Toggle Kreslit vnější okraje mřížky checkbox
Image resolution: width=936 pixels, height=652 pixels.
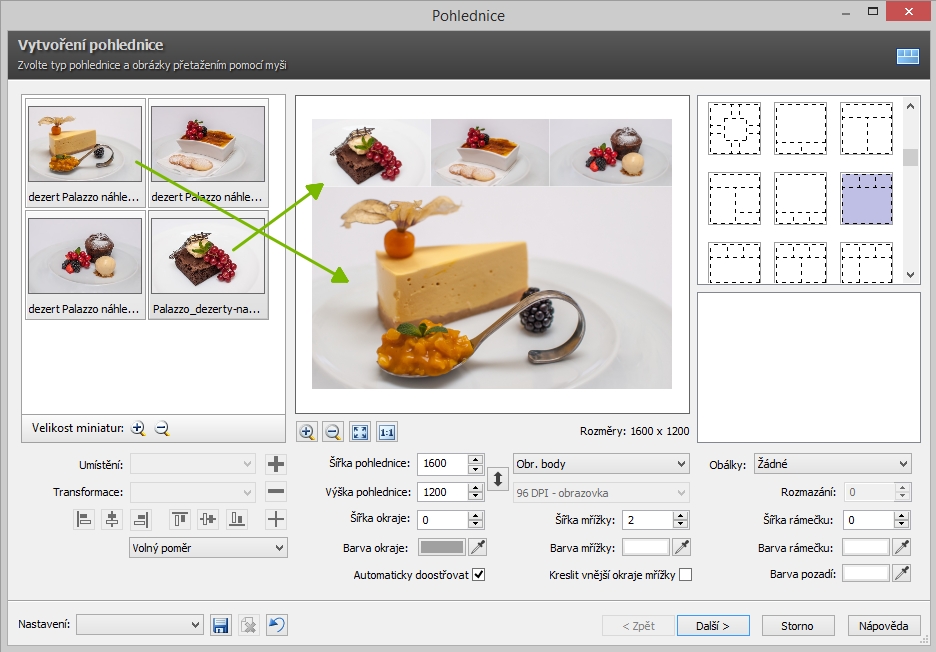[x=685, y=575]
